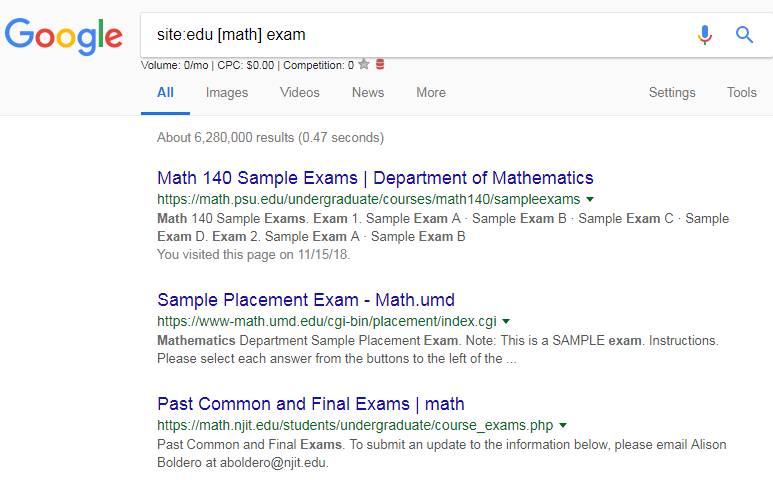Star the keyword in Volume CPC bar
The width and height of the screenshot is (773, 480).
pyautogui.click(x=364, y=64)
